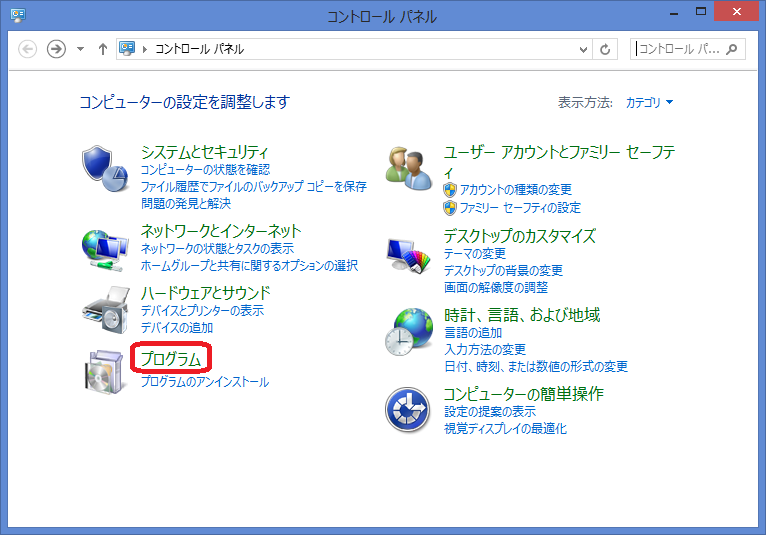Open デスクトップの背景の変更 link
The image size is (766, 535).
coord(503,271)
